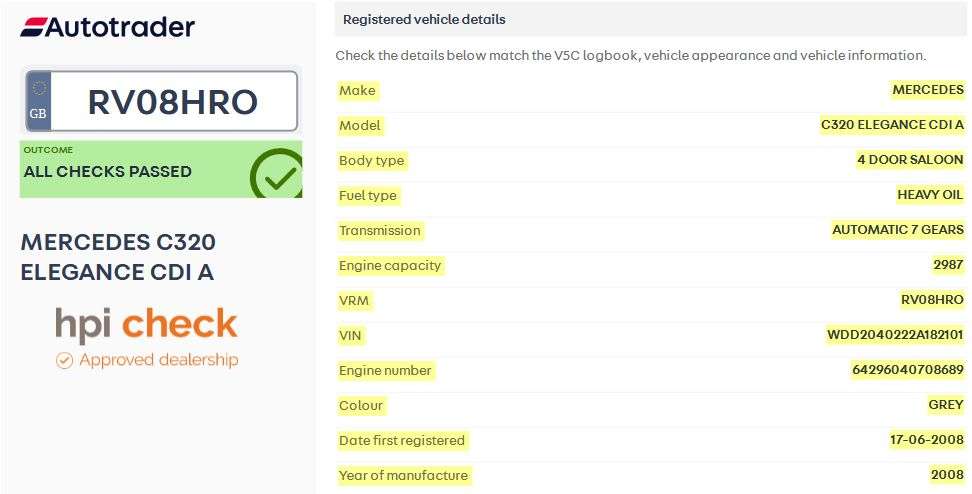972x494 pixels.
Task: Click the ALL CHECKS PASSED banner
Action: [x=161, y=169]
